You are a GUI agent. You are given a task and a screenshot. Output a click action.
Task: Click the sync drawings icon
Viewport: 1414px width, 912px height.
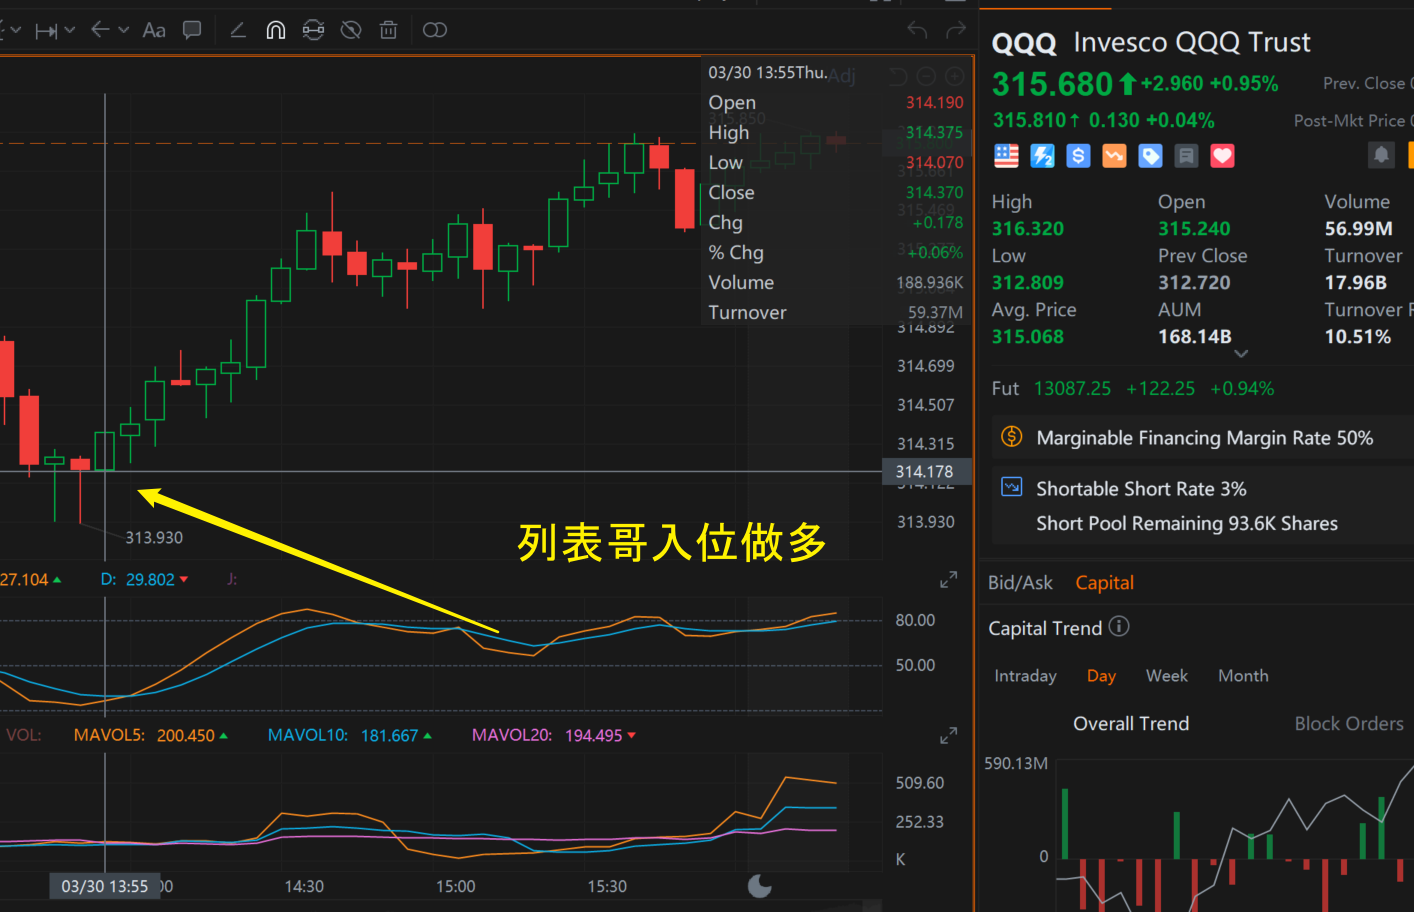314,30
